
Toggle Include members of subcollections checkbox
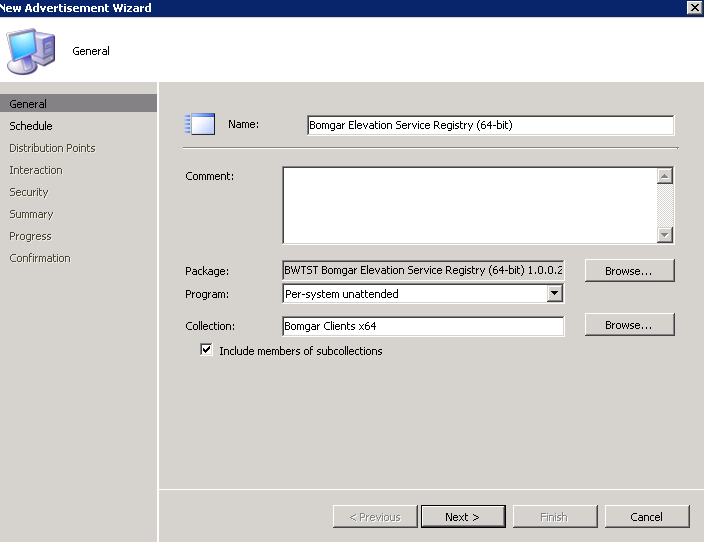(206, 350)
